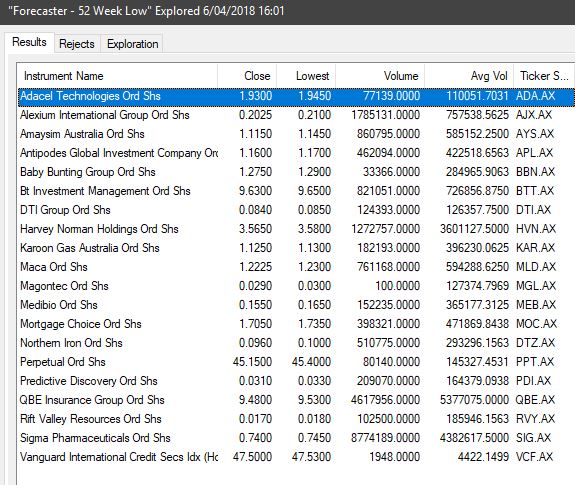Click Volume value 8774189.0000 for Sigma
The height and width of the screenshot is (485, 575).
[385, 438]
